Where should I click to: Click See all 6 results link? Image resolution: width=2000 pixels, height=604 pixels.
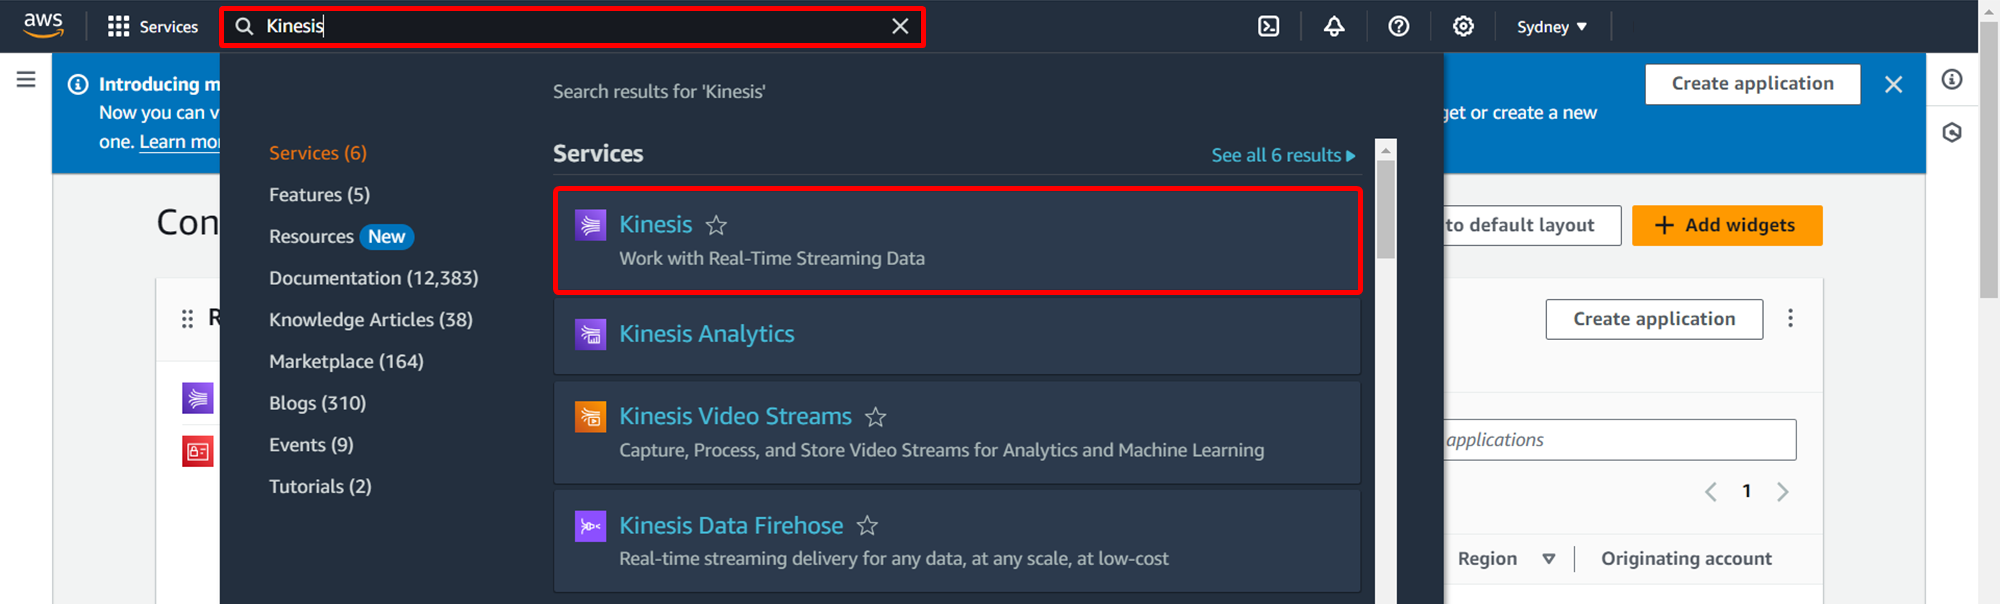coord(1283,155)
